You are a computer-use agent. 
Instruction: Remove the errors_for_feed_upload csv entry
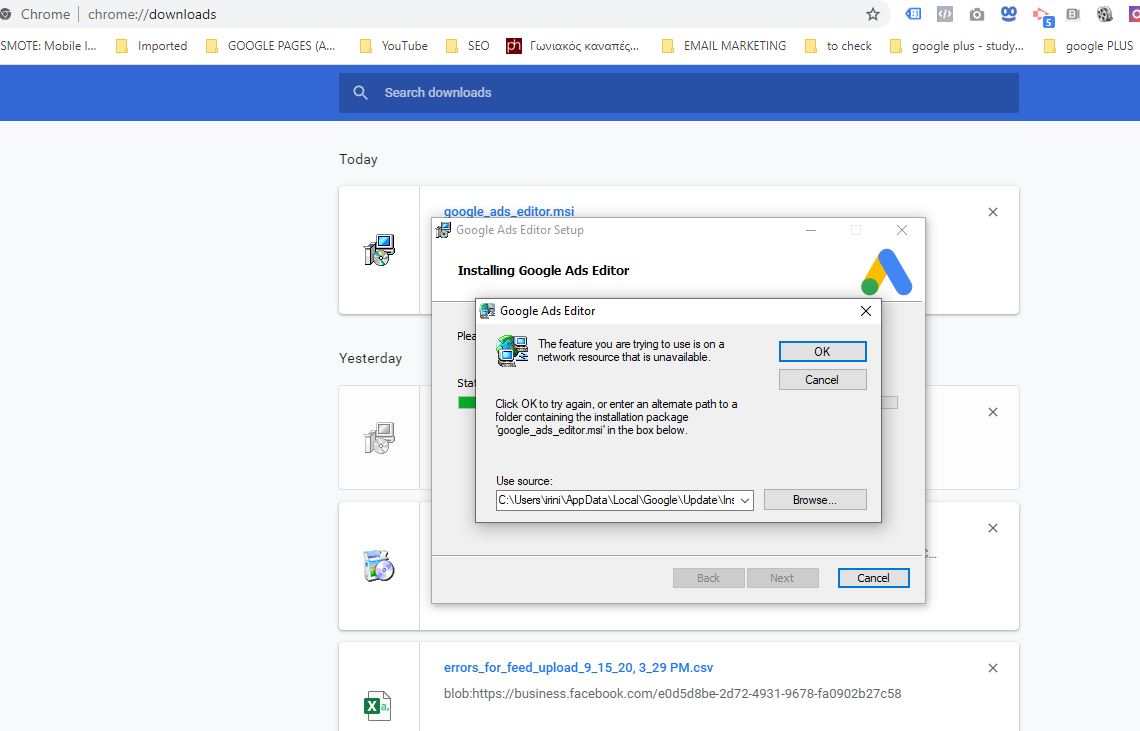click(x=993, y=668)
